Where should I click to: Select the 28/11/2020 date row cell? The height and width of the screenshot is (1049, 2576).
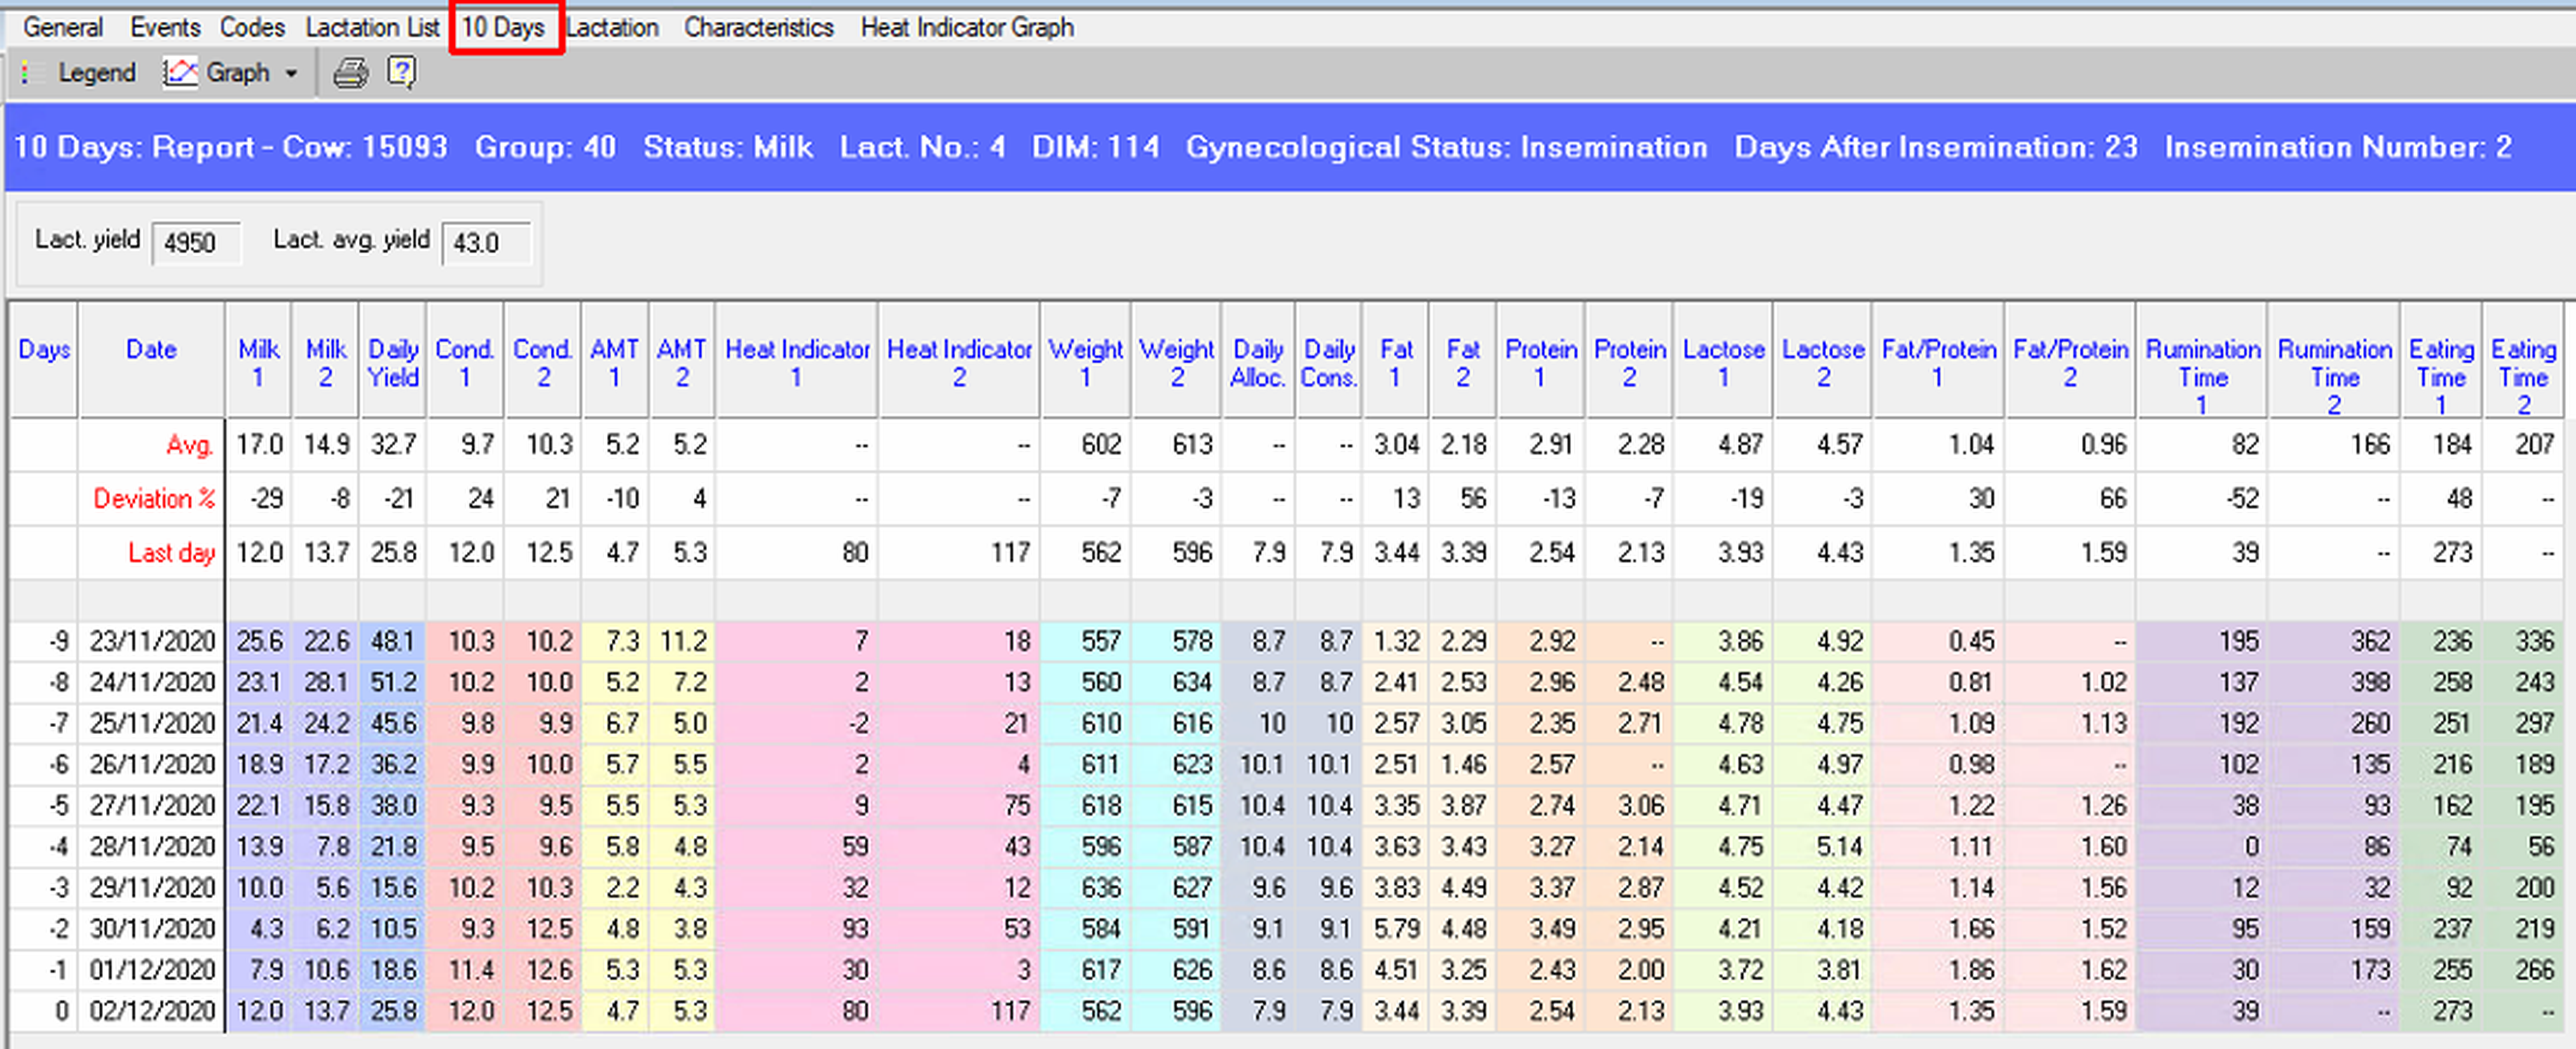152,847
